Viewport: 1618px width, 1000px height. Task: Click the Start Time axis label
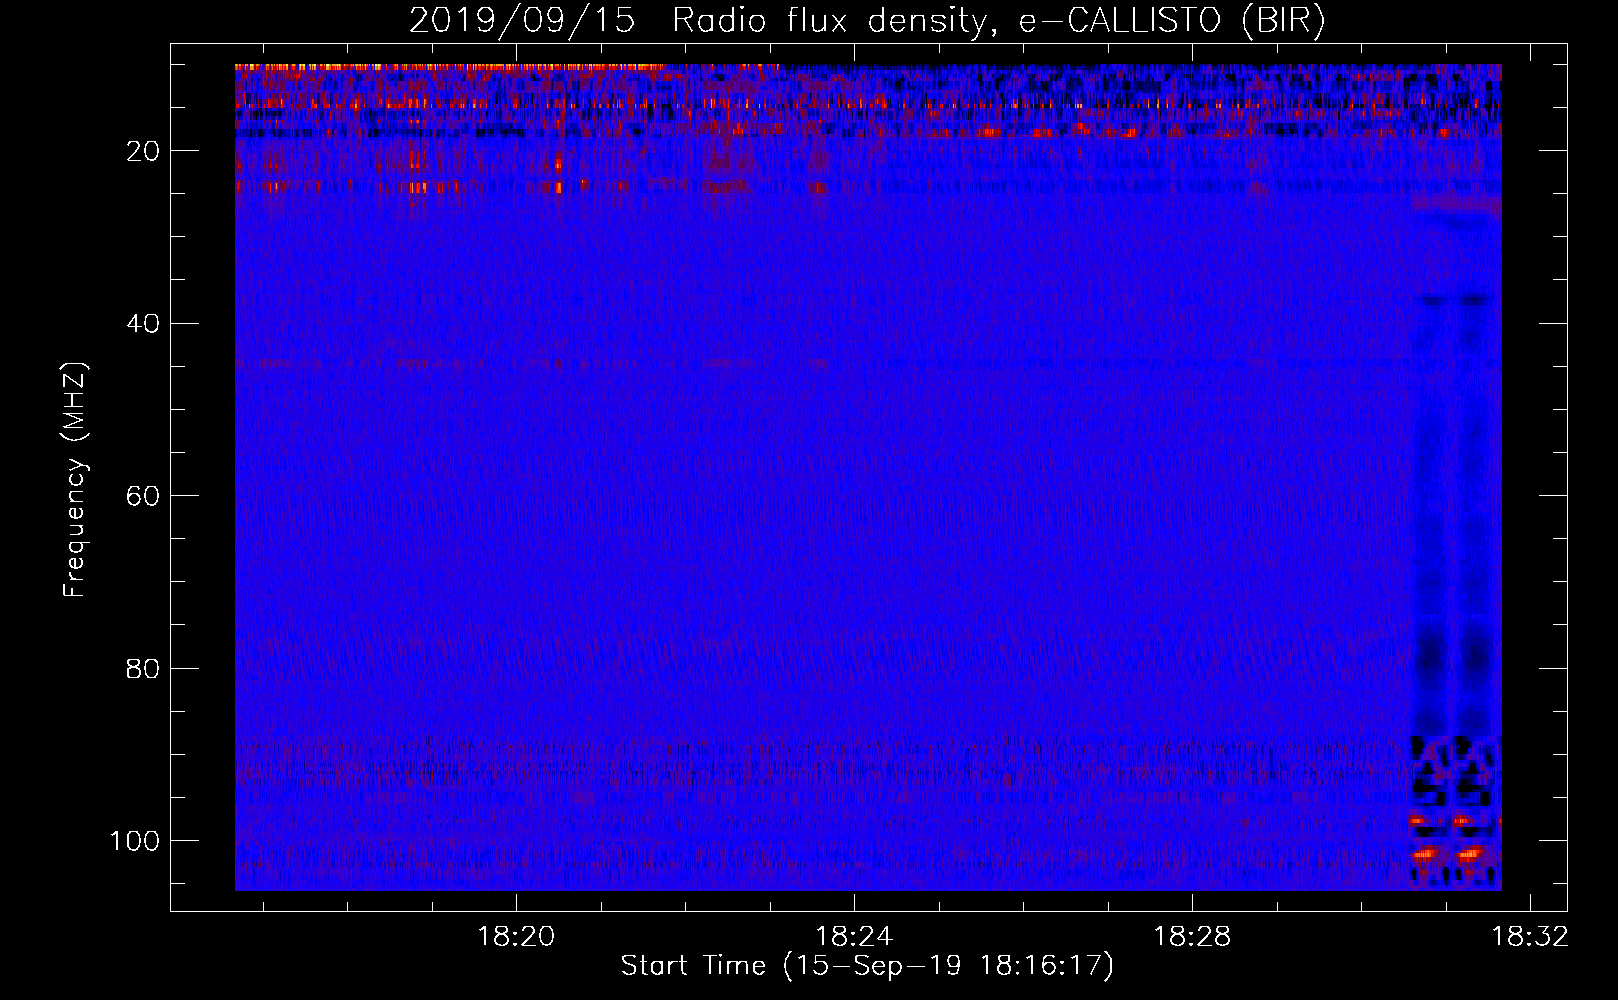867,966
